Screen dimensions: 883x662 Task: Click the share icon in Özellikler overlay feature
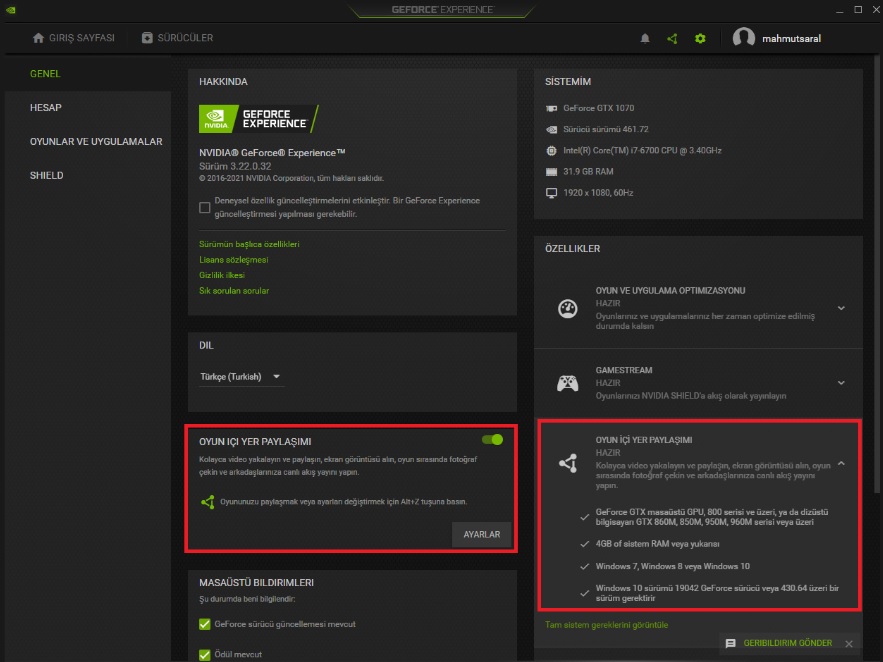568,463
